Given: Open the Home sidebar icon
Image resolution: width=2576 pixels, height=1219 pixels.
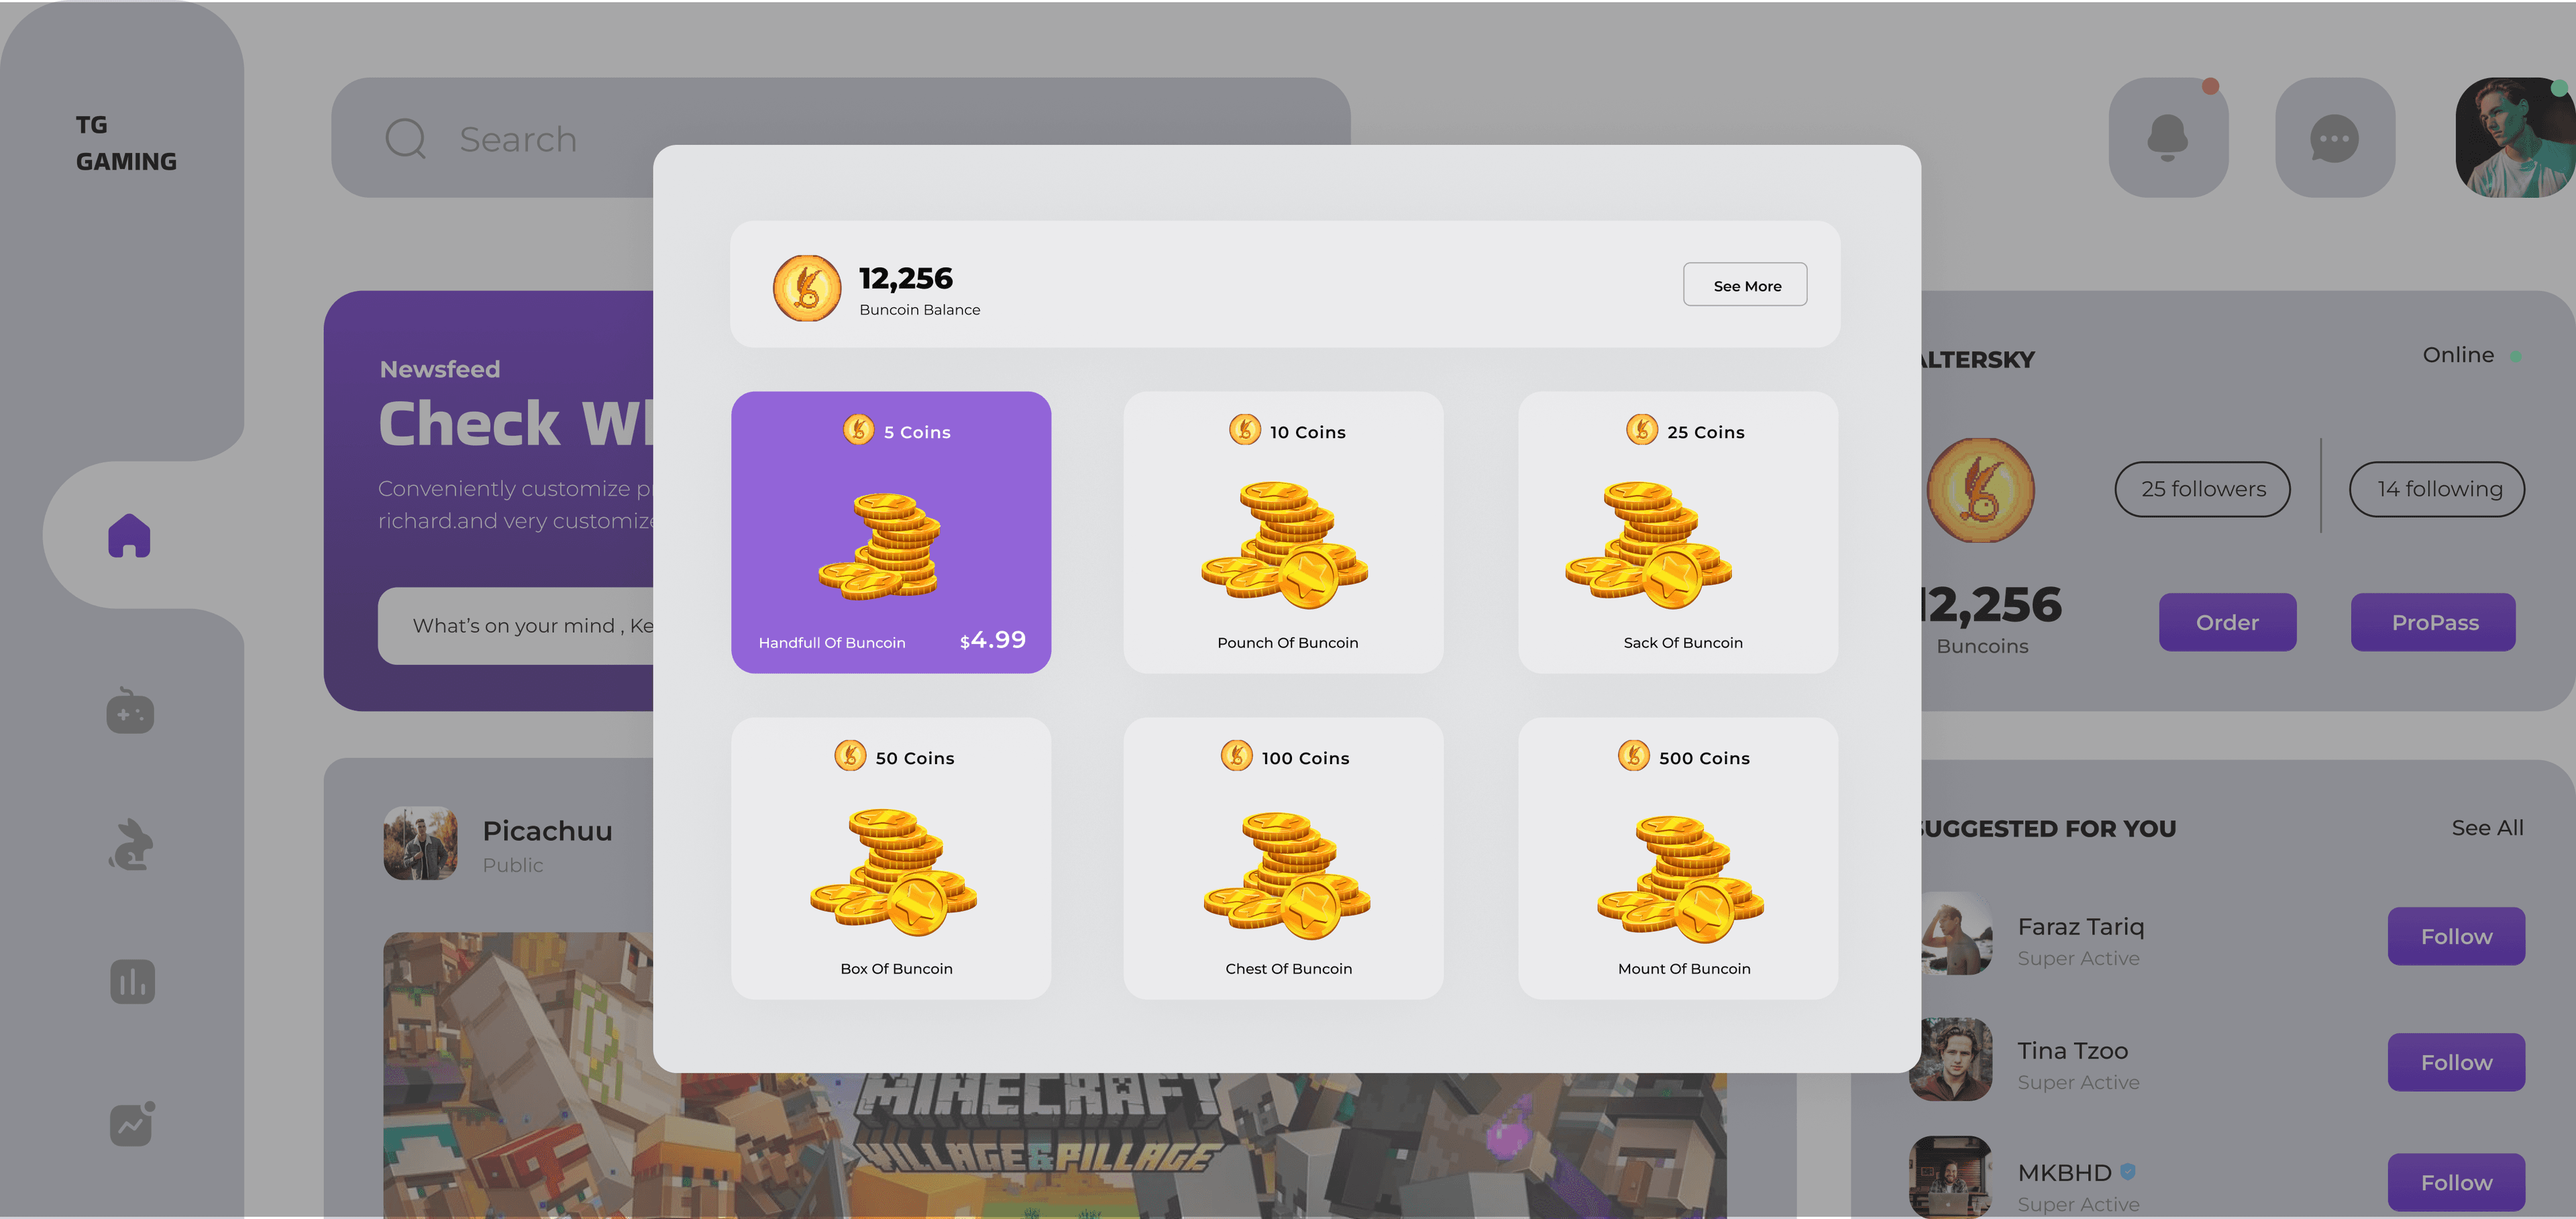Looking at the screenshot, I should 129,536.
